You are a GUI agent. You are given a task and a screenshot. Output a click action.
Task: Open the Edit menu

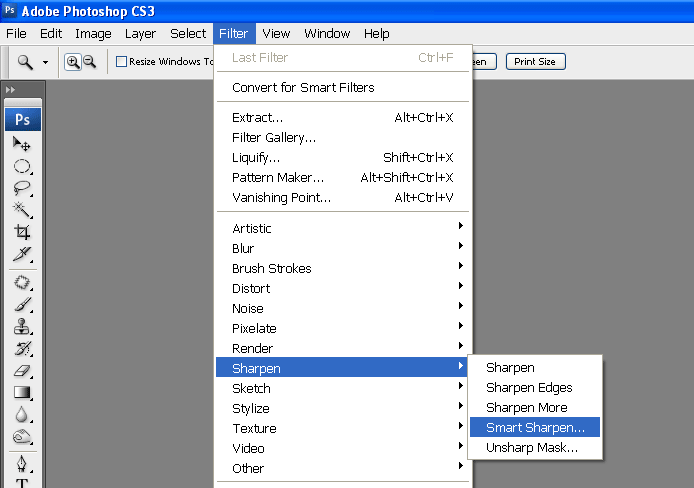51,34
